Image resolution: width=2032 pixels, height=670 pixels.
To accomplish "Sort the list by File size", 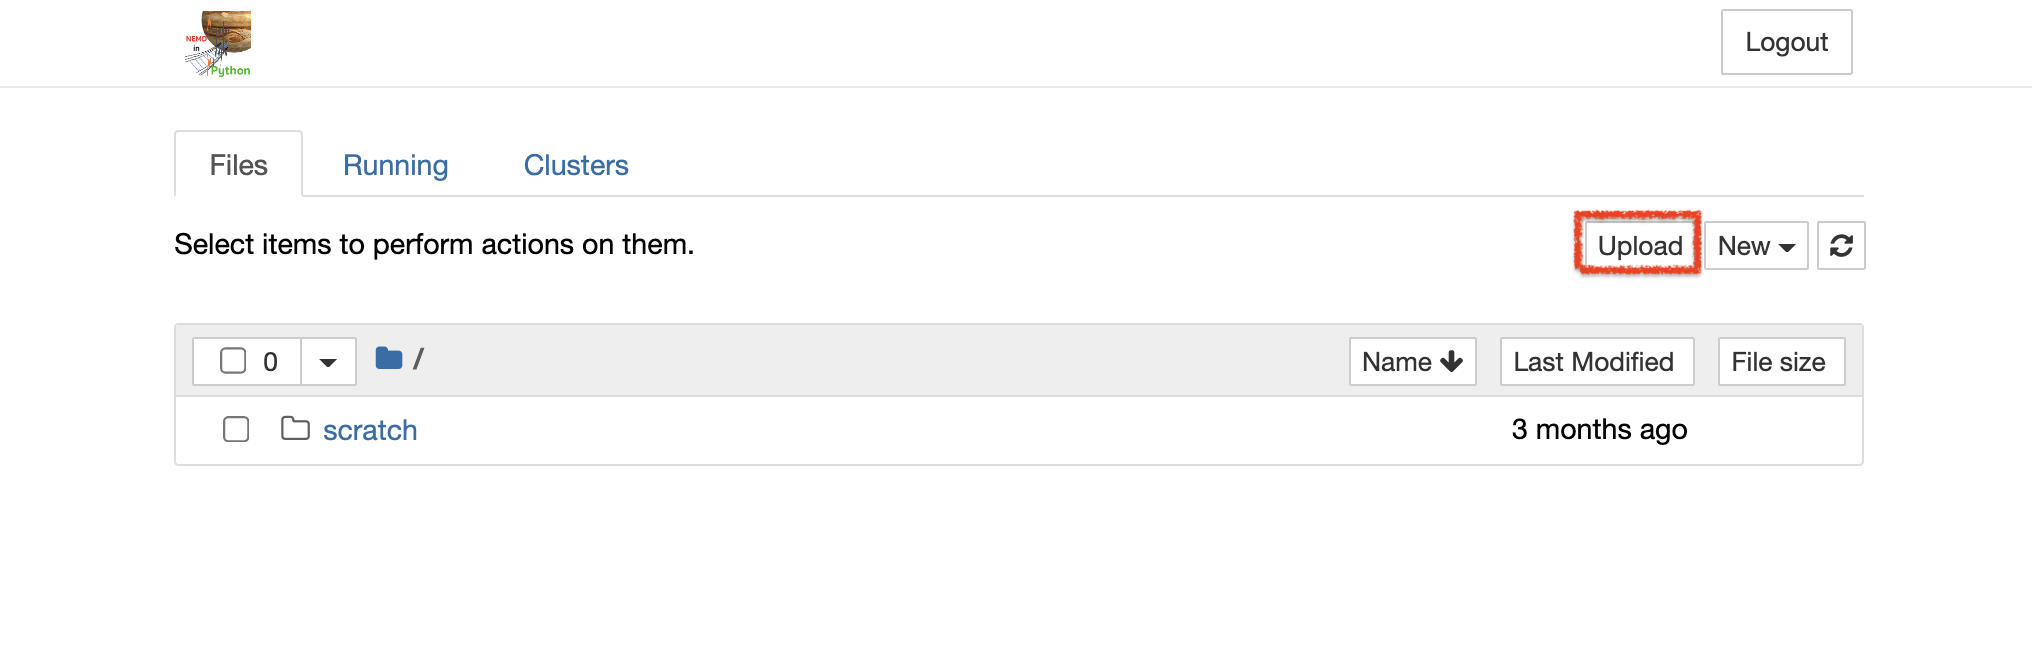I will [1780, 362].
